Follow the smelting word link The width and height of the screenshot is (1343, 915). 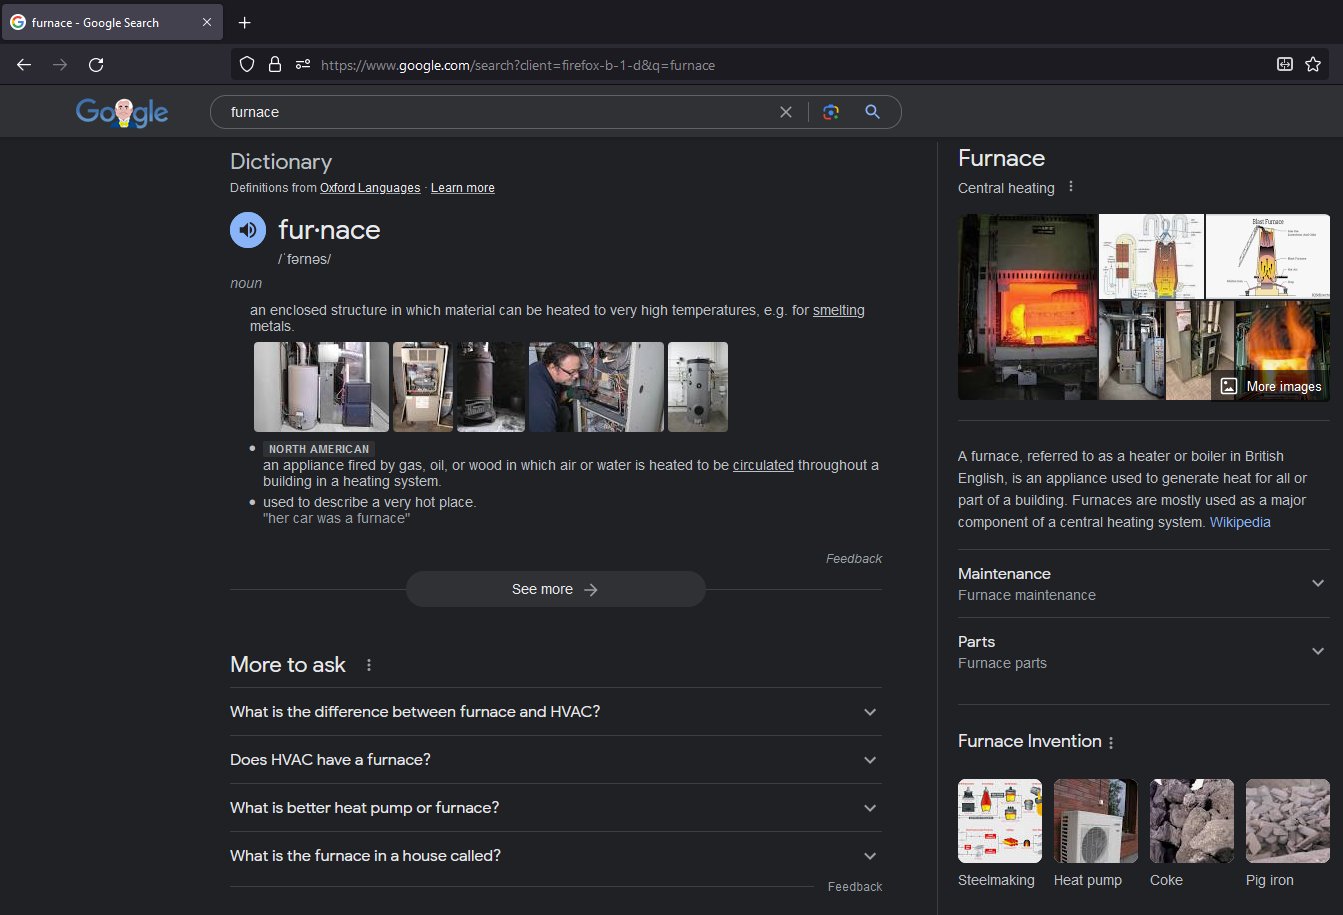[x=839, y=310]
